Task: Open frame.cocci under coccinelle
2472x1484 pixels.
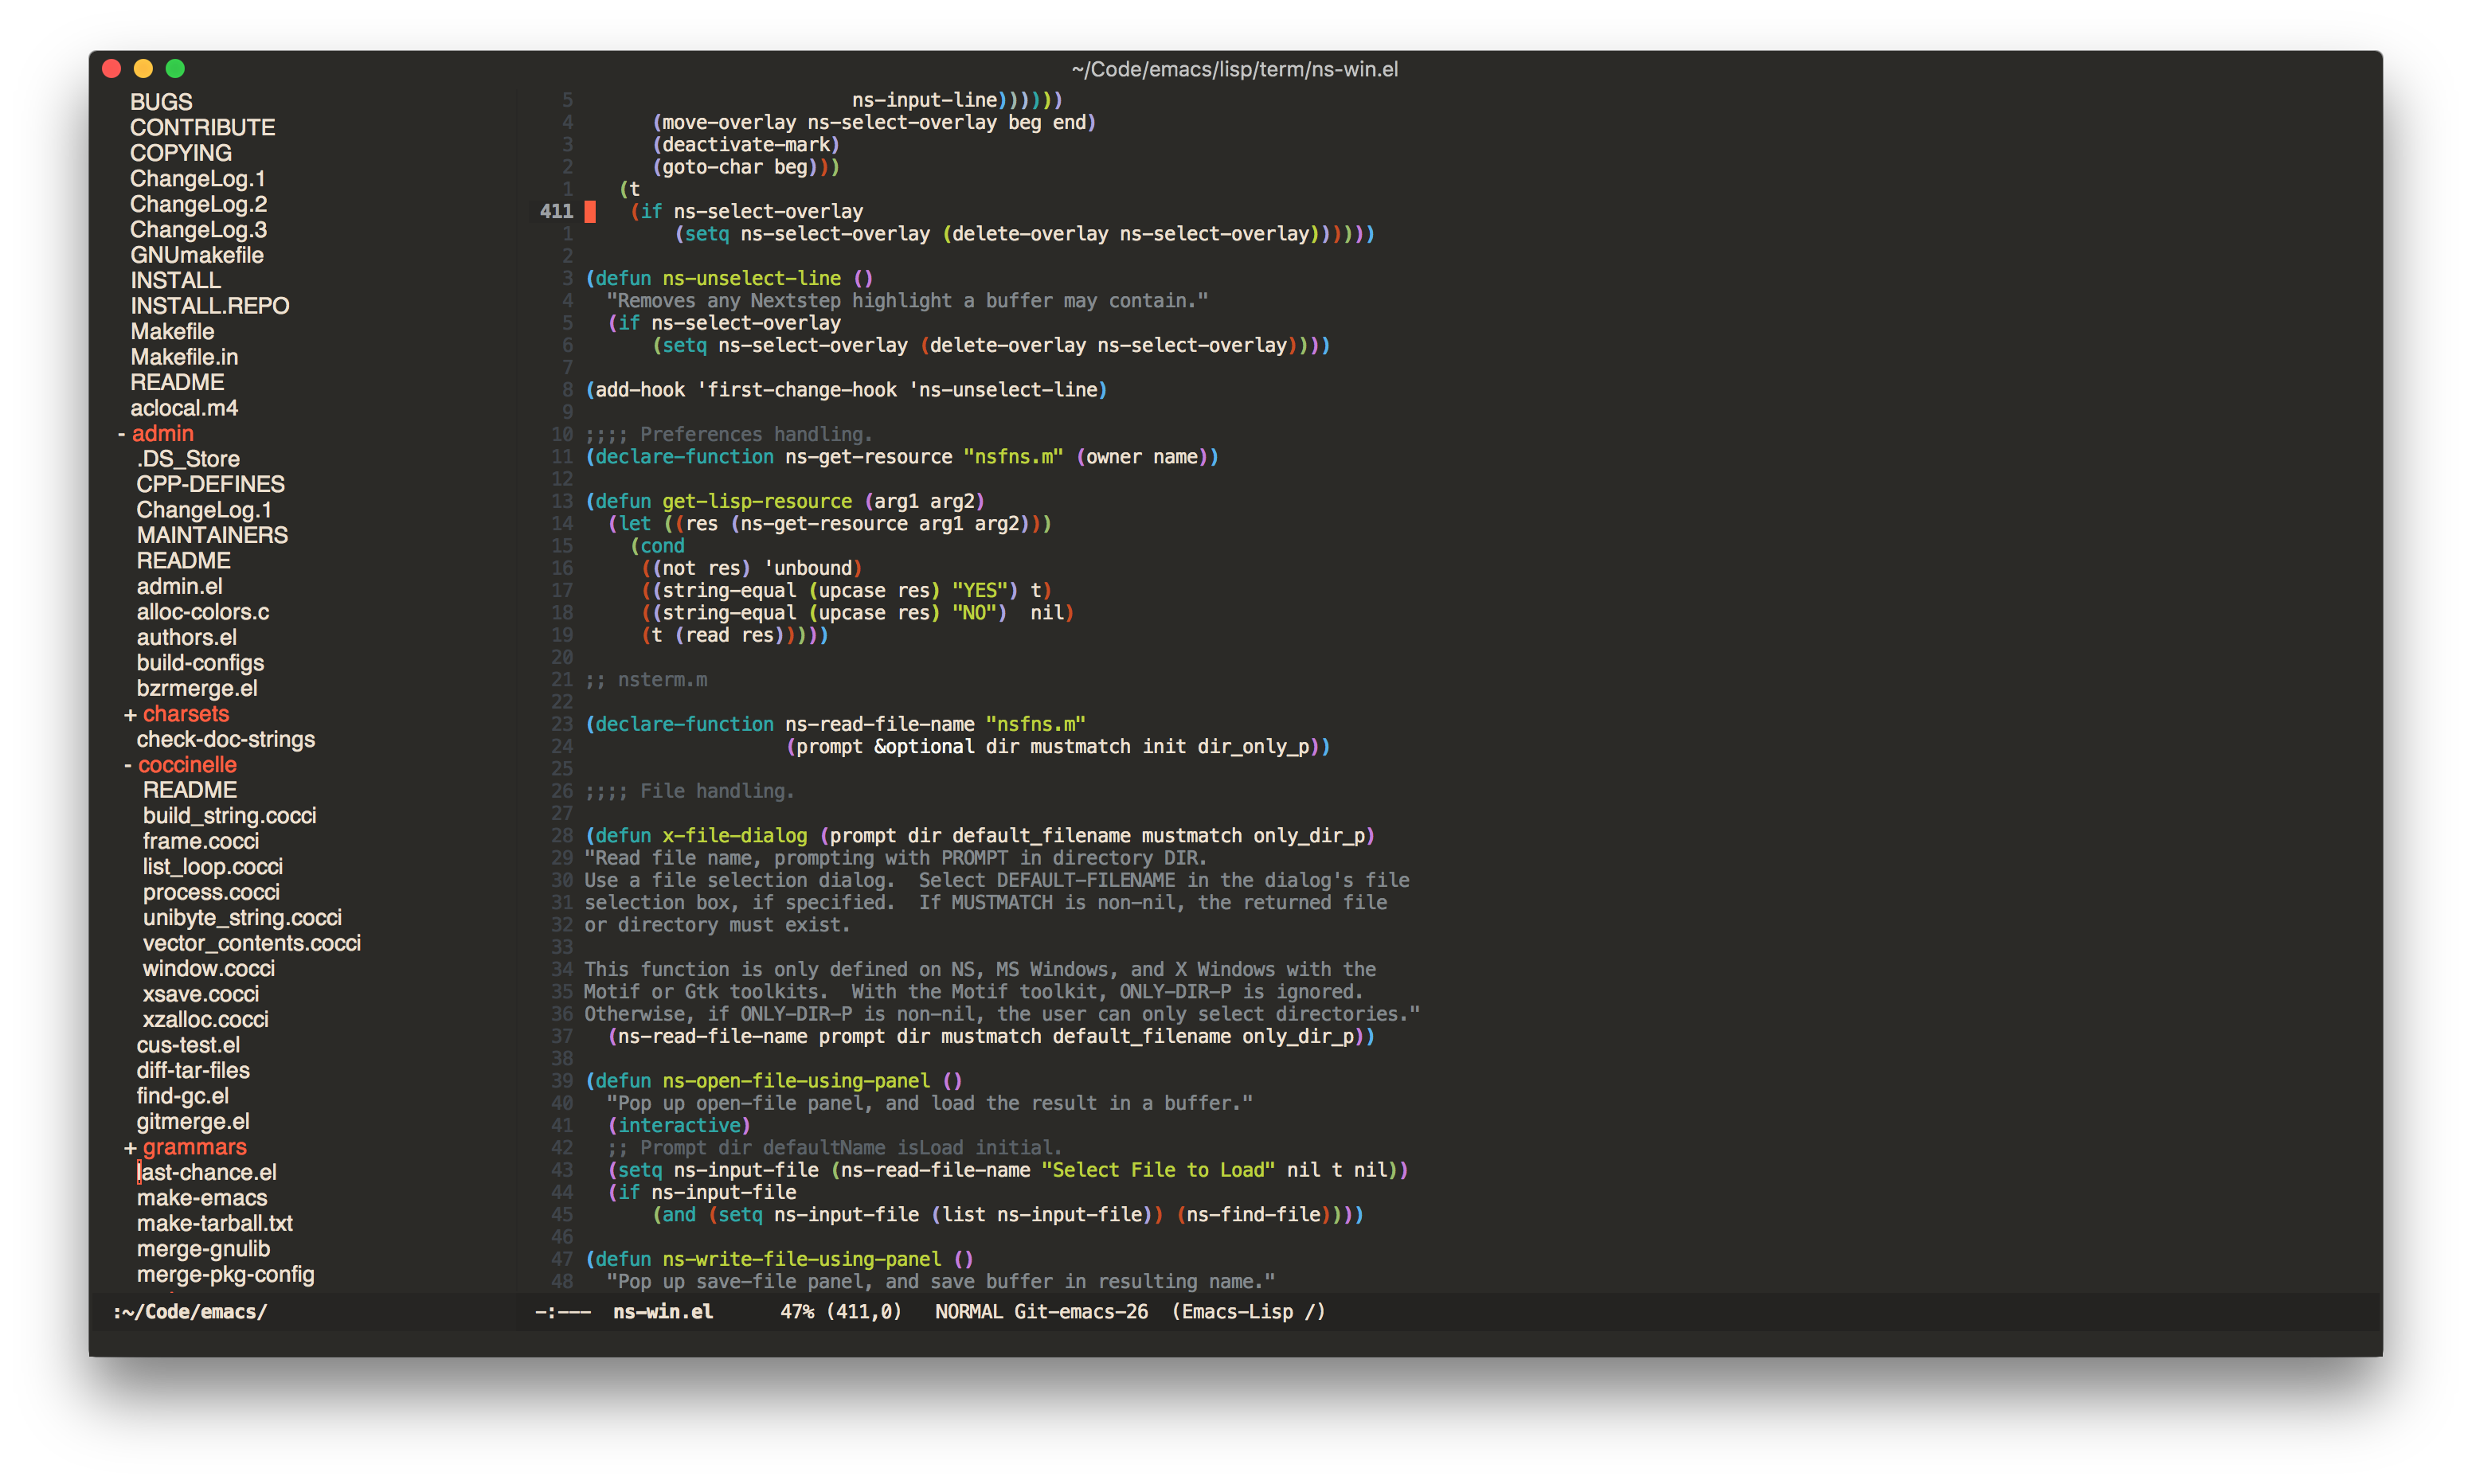Action: click(200, 841)
